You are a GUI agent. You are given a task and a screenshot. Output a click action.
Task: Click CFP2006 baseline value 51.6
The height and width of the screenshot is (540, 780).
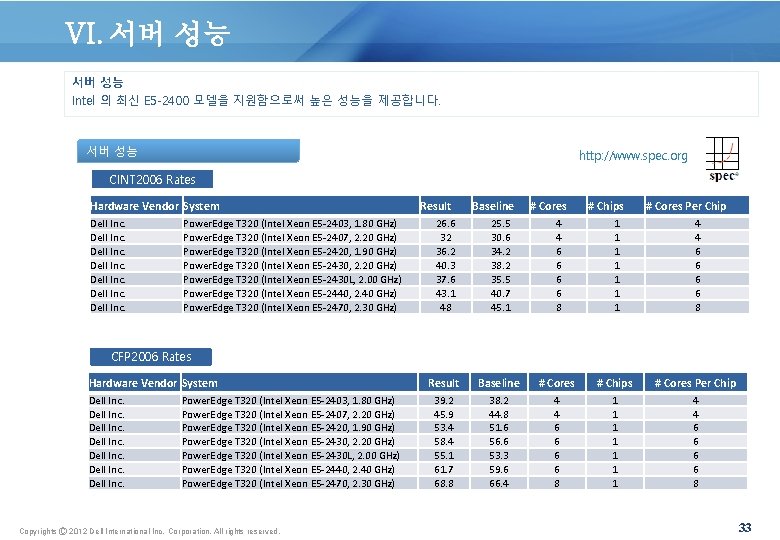point(498,428)
